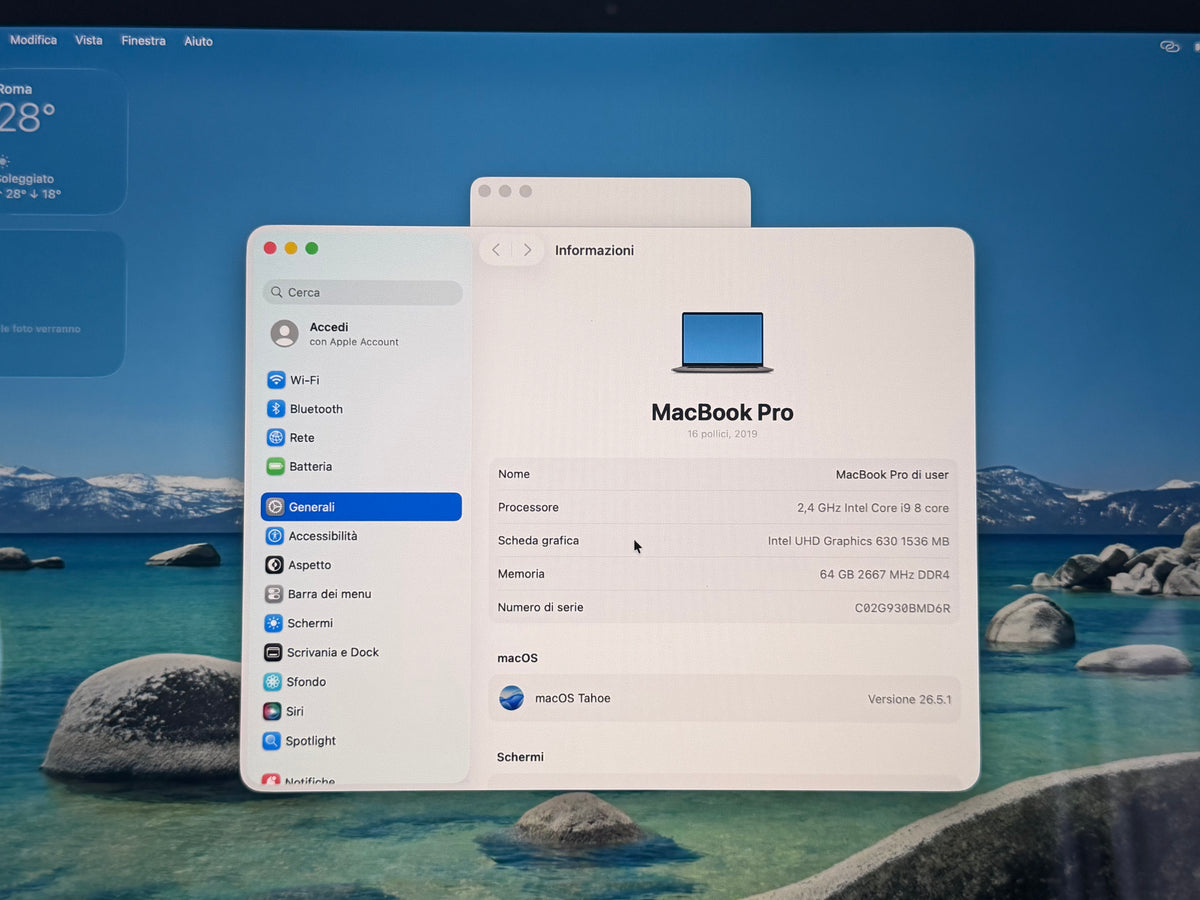
Task: Click the Nome row value MacBook Pro di user
Action: tap(892, 475)
